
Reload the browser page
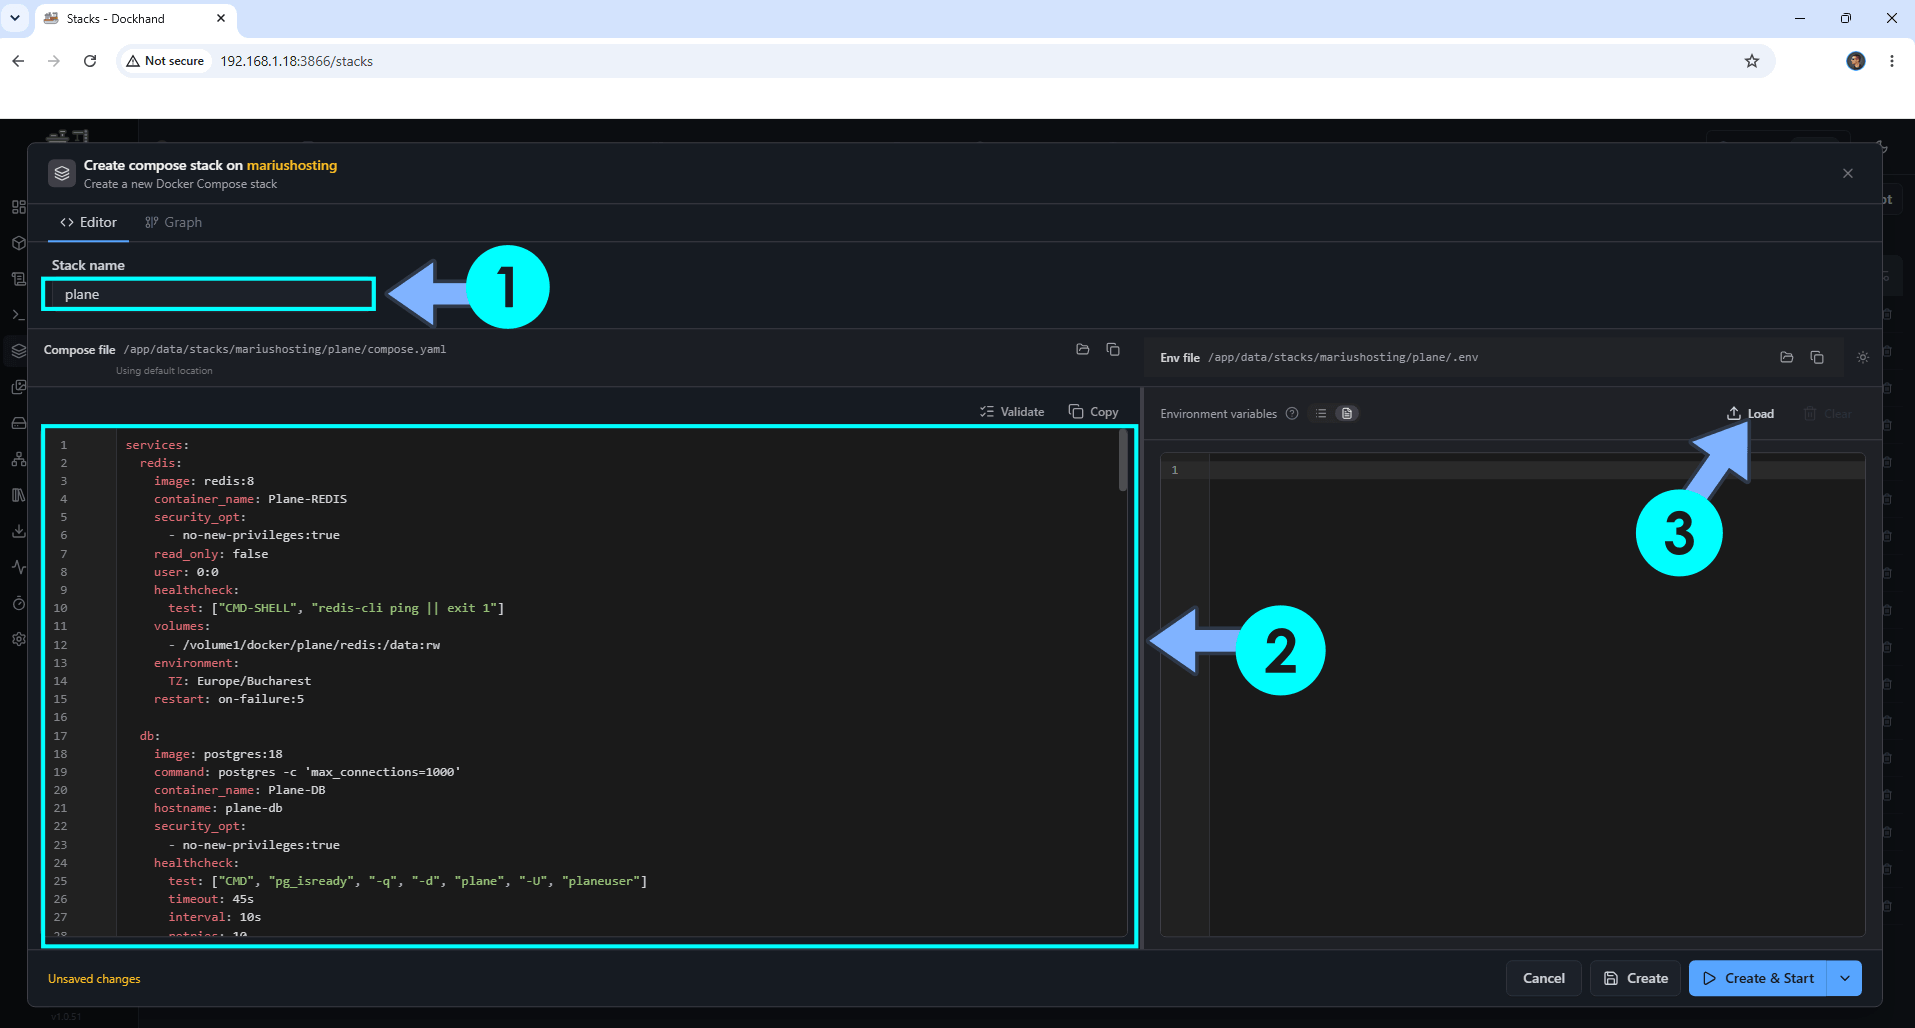[90, 61]
